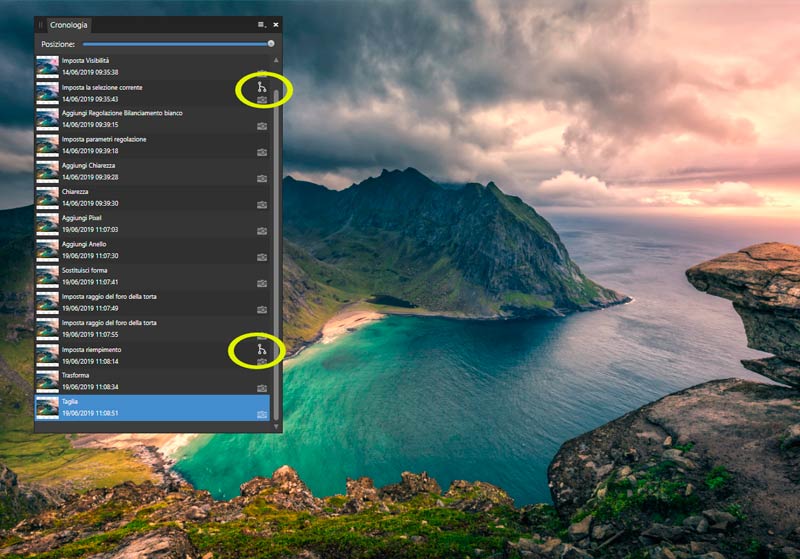The image size is (800, 559).
Task: Select the 'Aggiungi Pixel' label
Action: (x=82, y=218)
